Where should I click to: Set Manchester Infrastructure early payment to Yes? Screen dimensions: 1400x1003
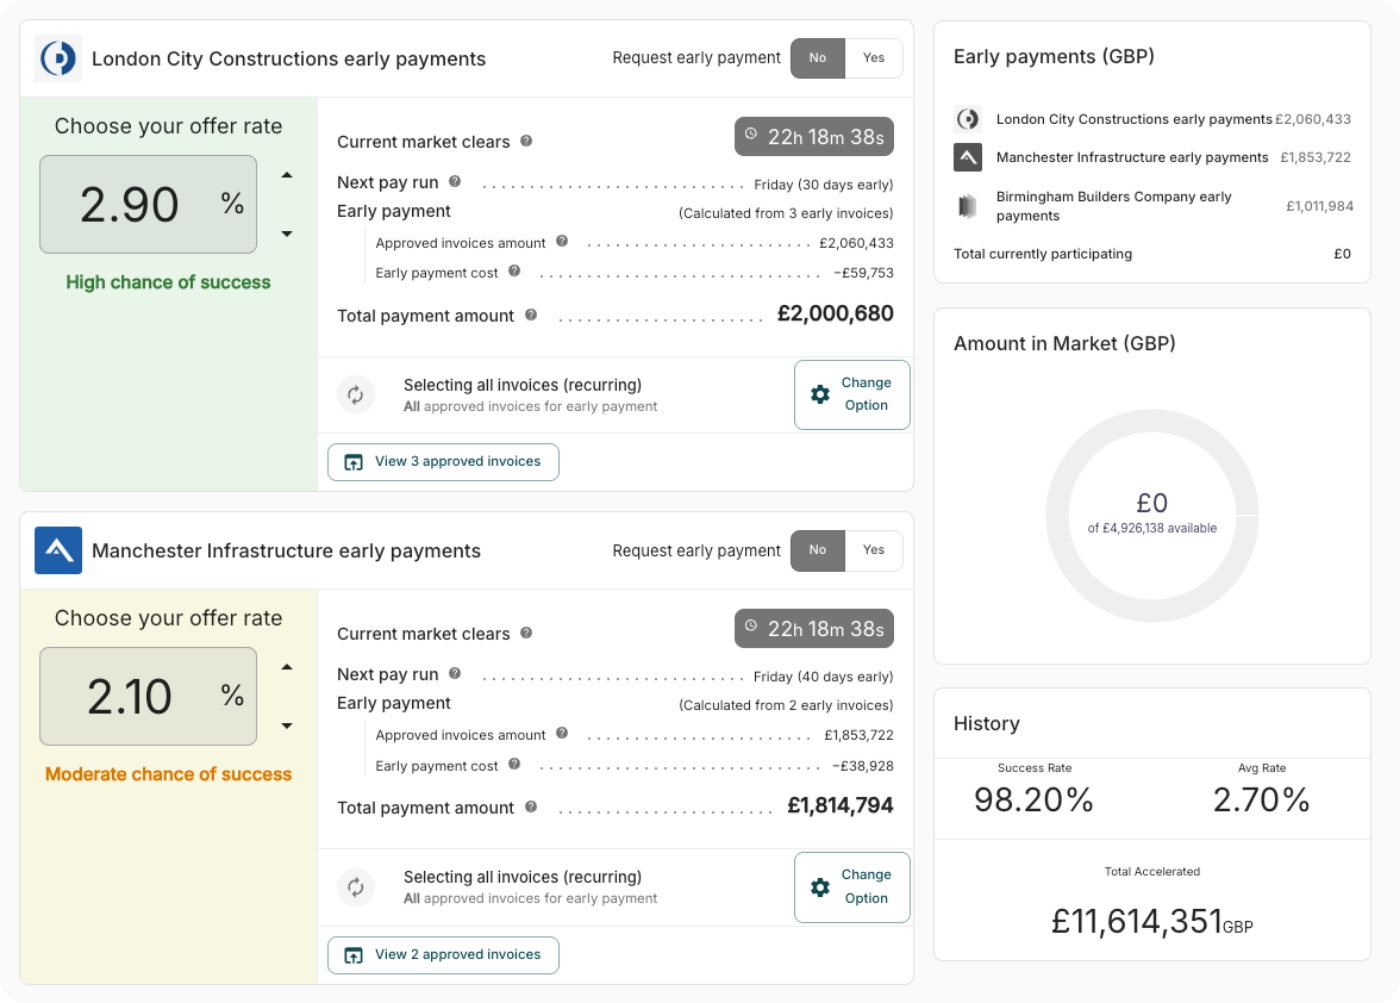pyautogui.click(x=873, y=550)
